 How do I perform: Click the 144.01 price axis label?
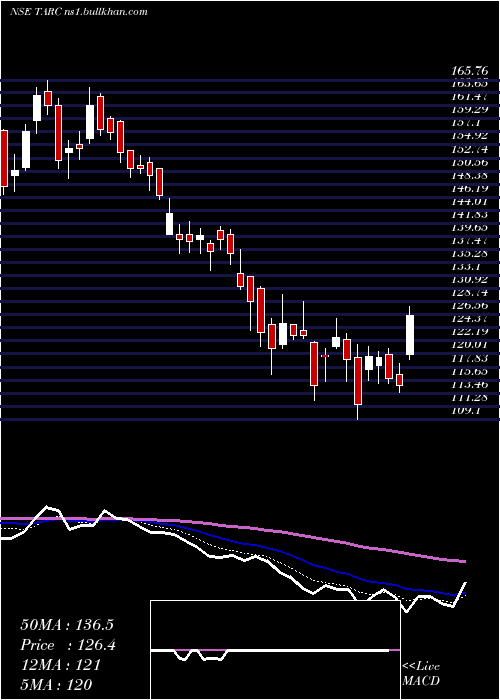pos(470,201)
